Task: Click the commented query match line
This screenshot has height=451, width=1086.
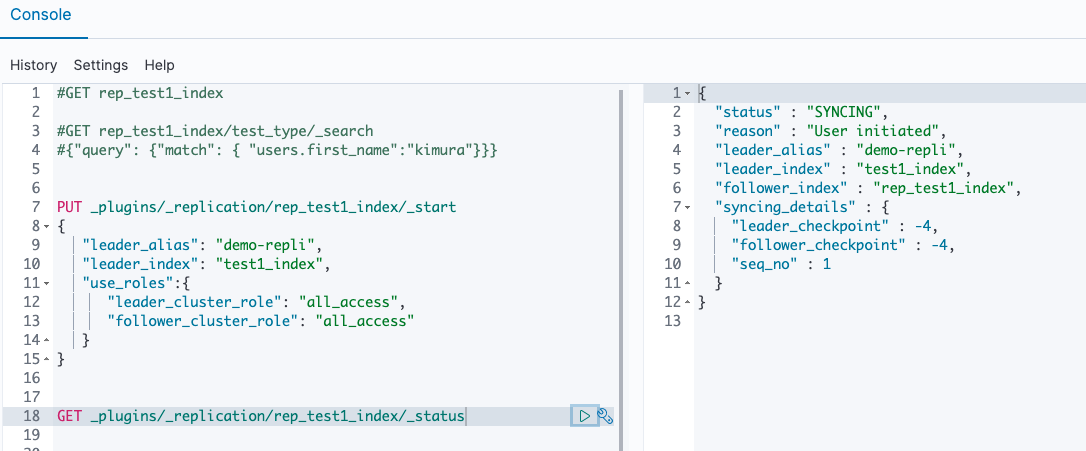Action: point(277,150)
